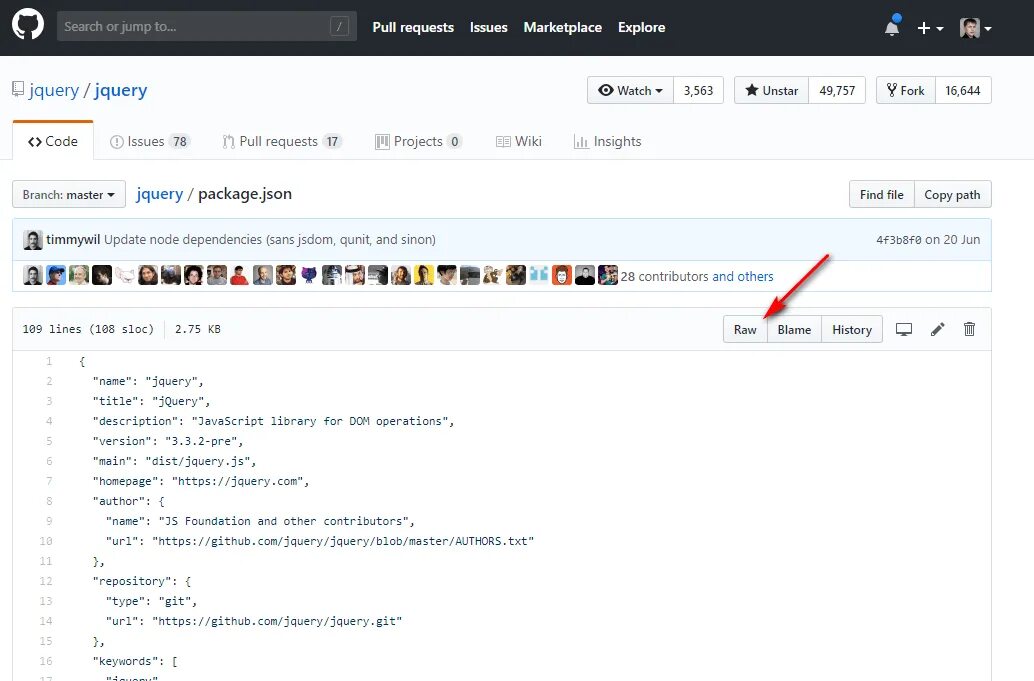Open the file History
1034x681 pixels.
coord(852,330)
